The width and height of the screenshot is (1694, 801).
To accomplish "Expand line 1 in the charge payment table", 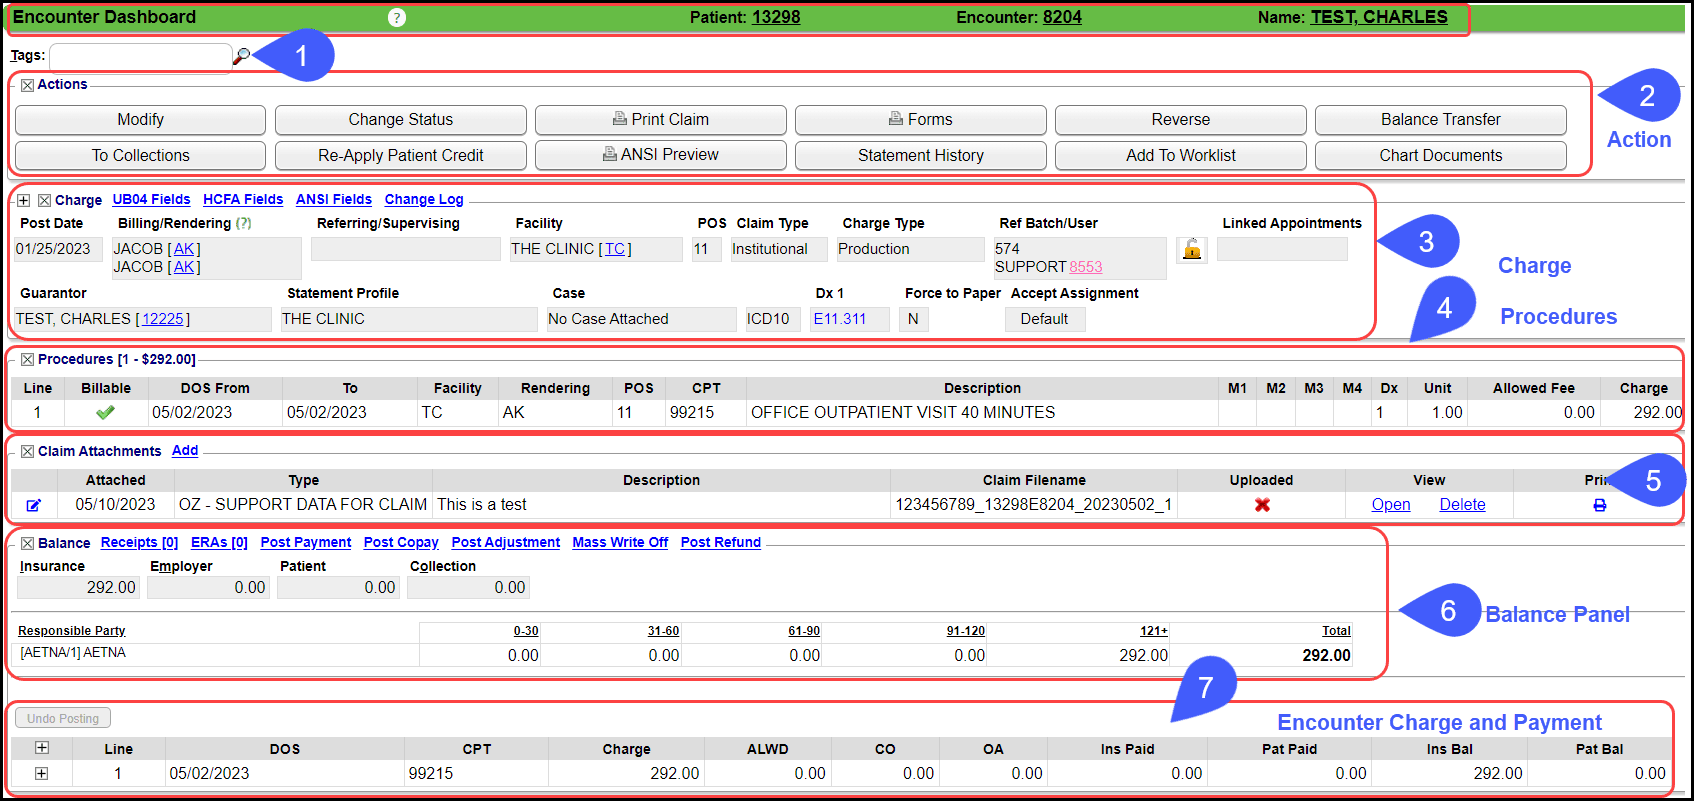I will click(x=41, y=773).
